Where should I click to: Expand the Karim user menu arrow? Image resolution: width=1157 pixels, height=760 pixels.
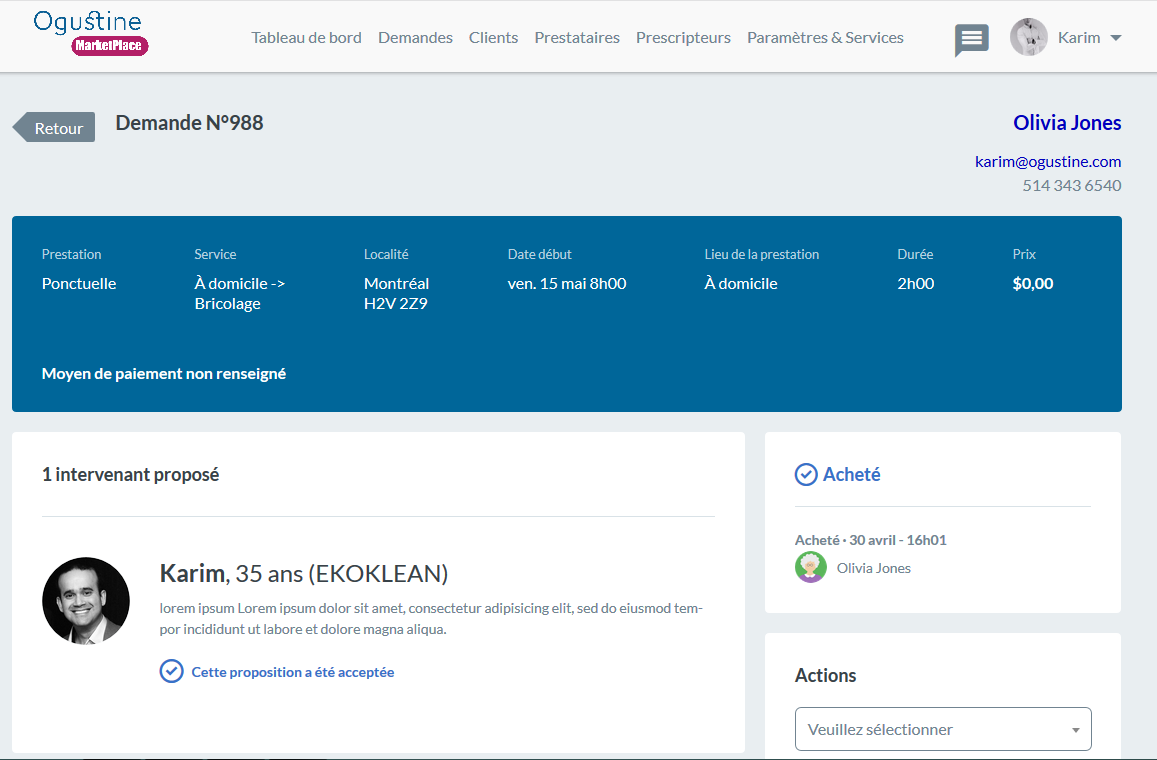(x=1116, y=38)
